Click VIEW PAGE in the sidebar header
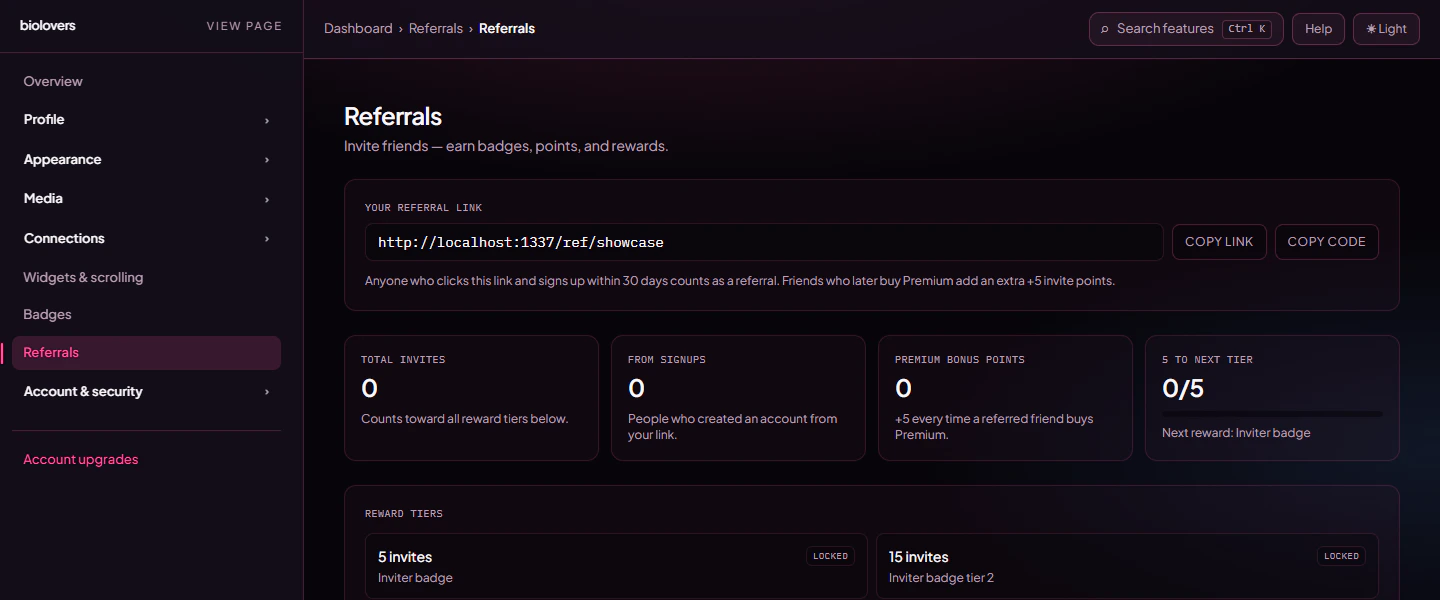The width and height of the screenshot is (1440, 600). (244, 26)
